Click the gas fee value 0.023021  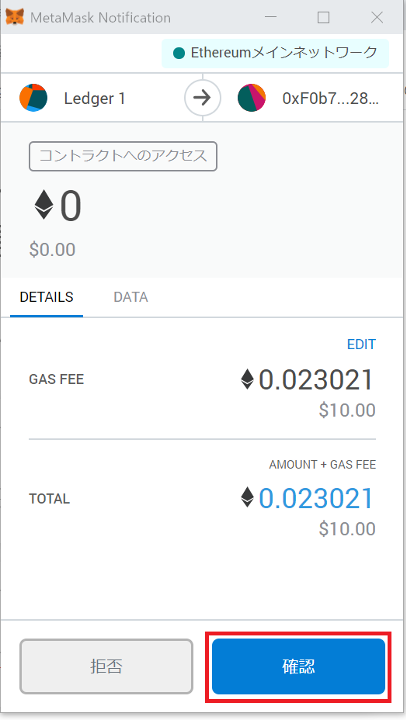[x=316, y=380]
